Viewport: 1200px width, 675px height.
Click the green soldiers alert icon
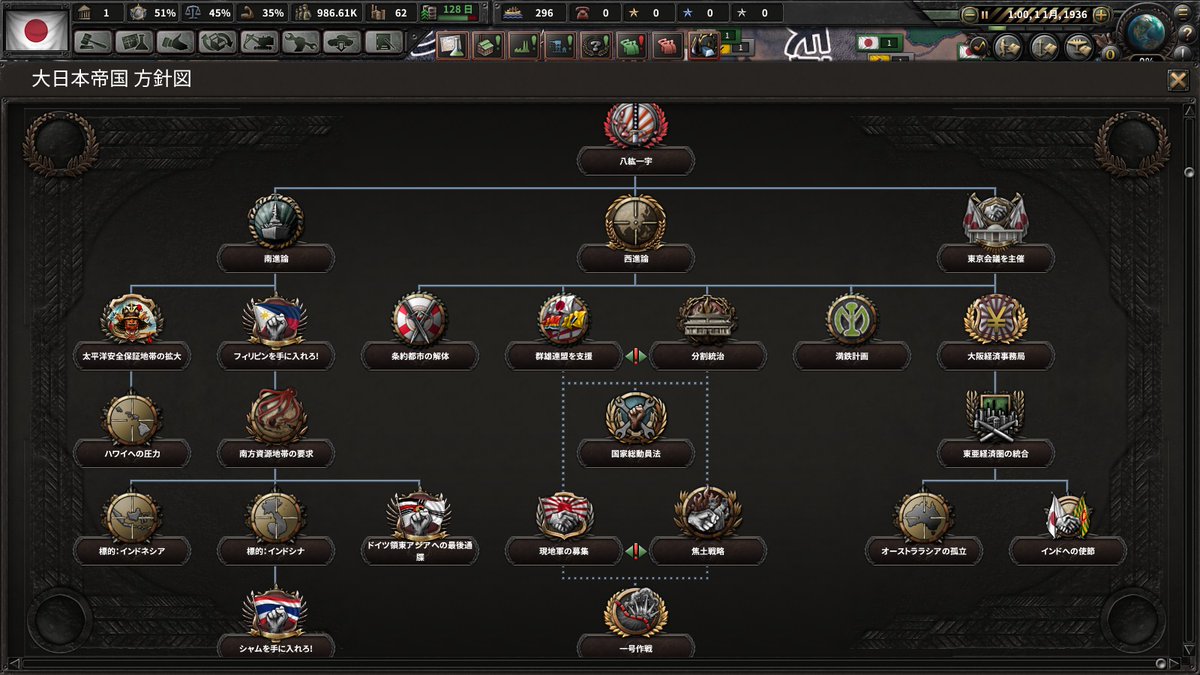tap(631, 45)
